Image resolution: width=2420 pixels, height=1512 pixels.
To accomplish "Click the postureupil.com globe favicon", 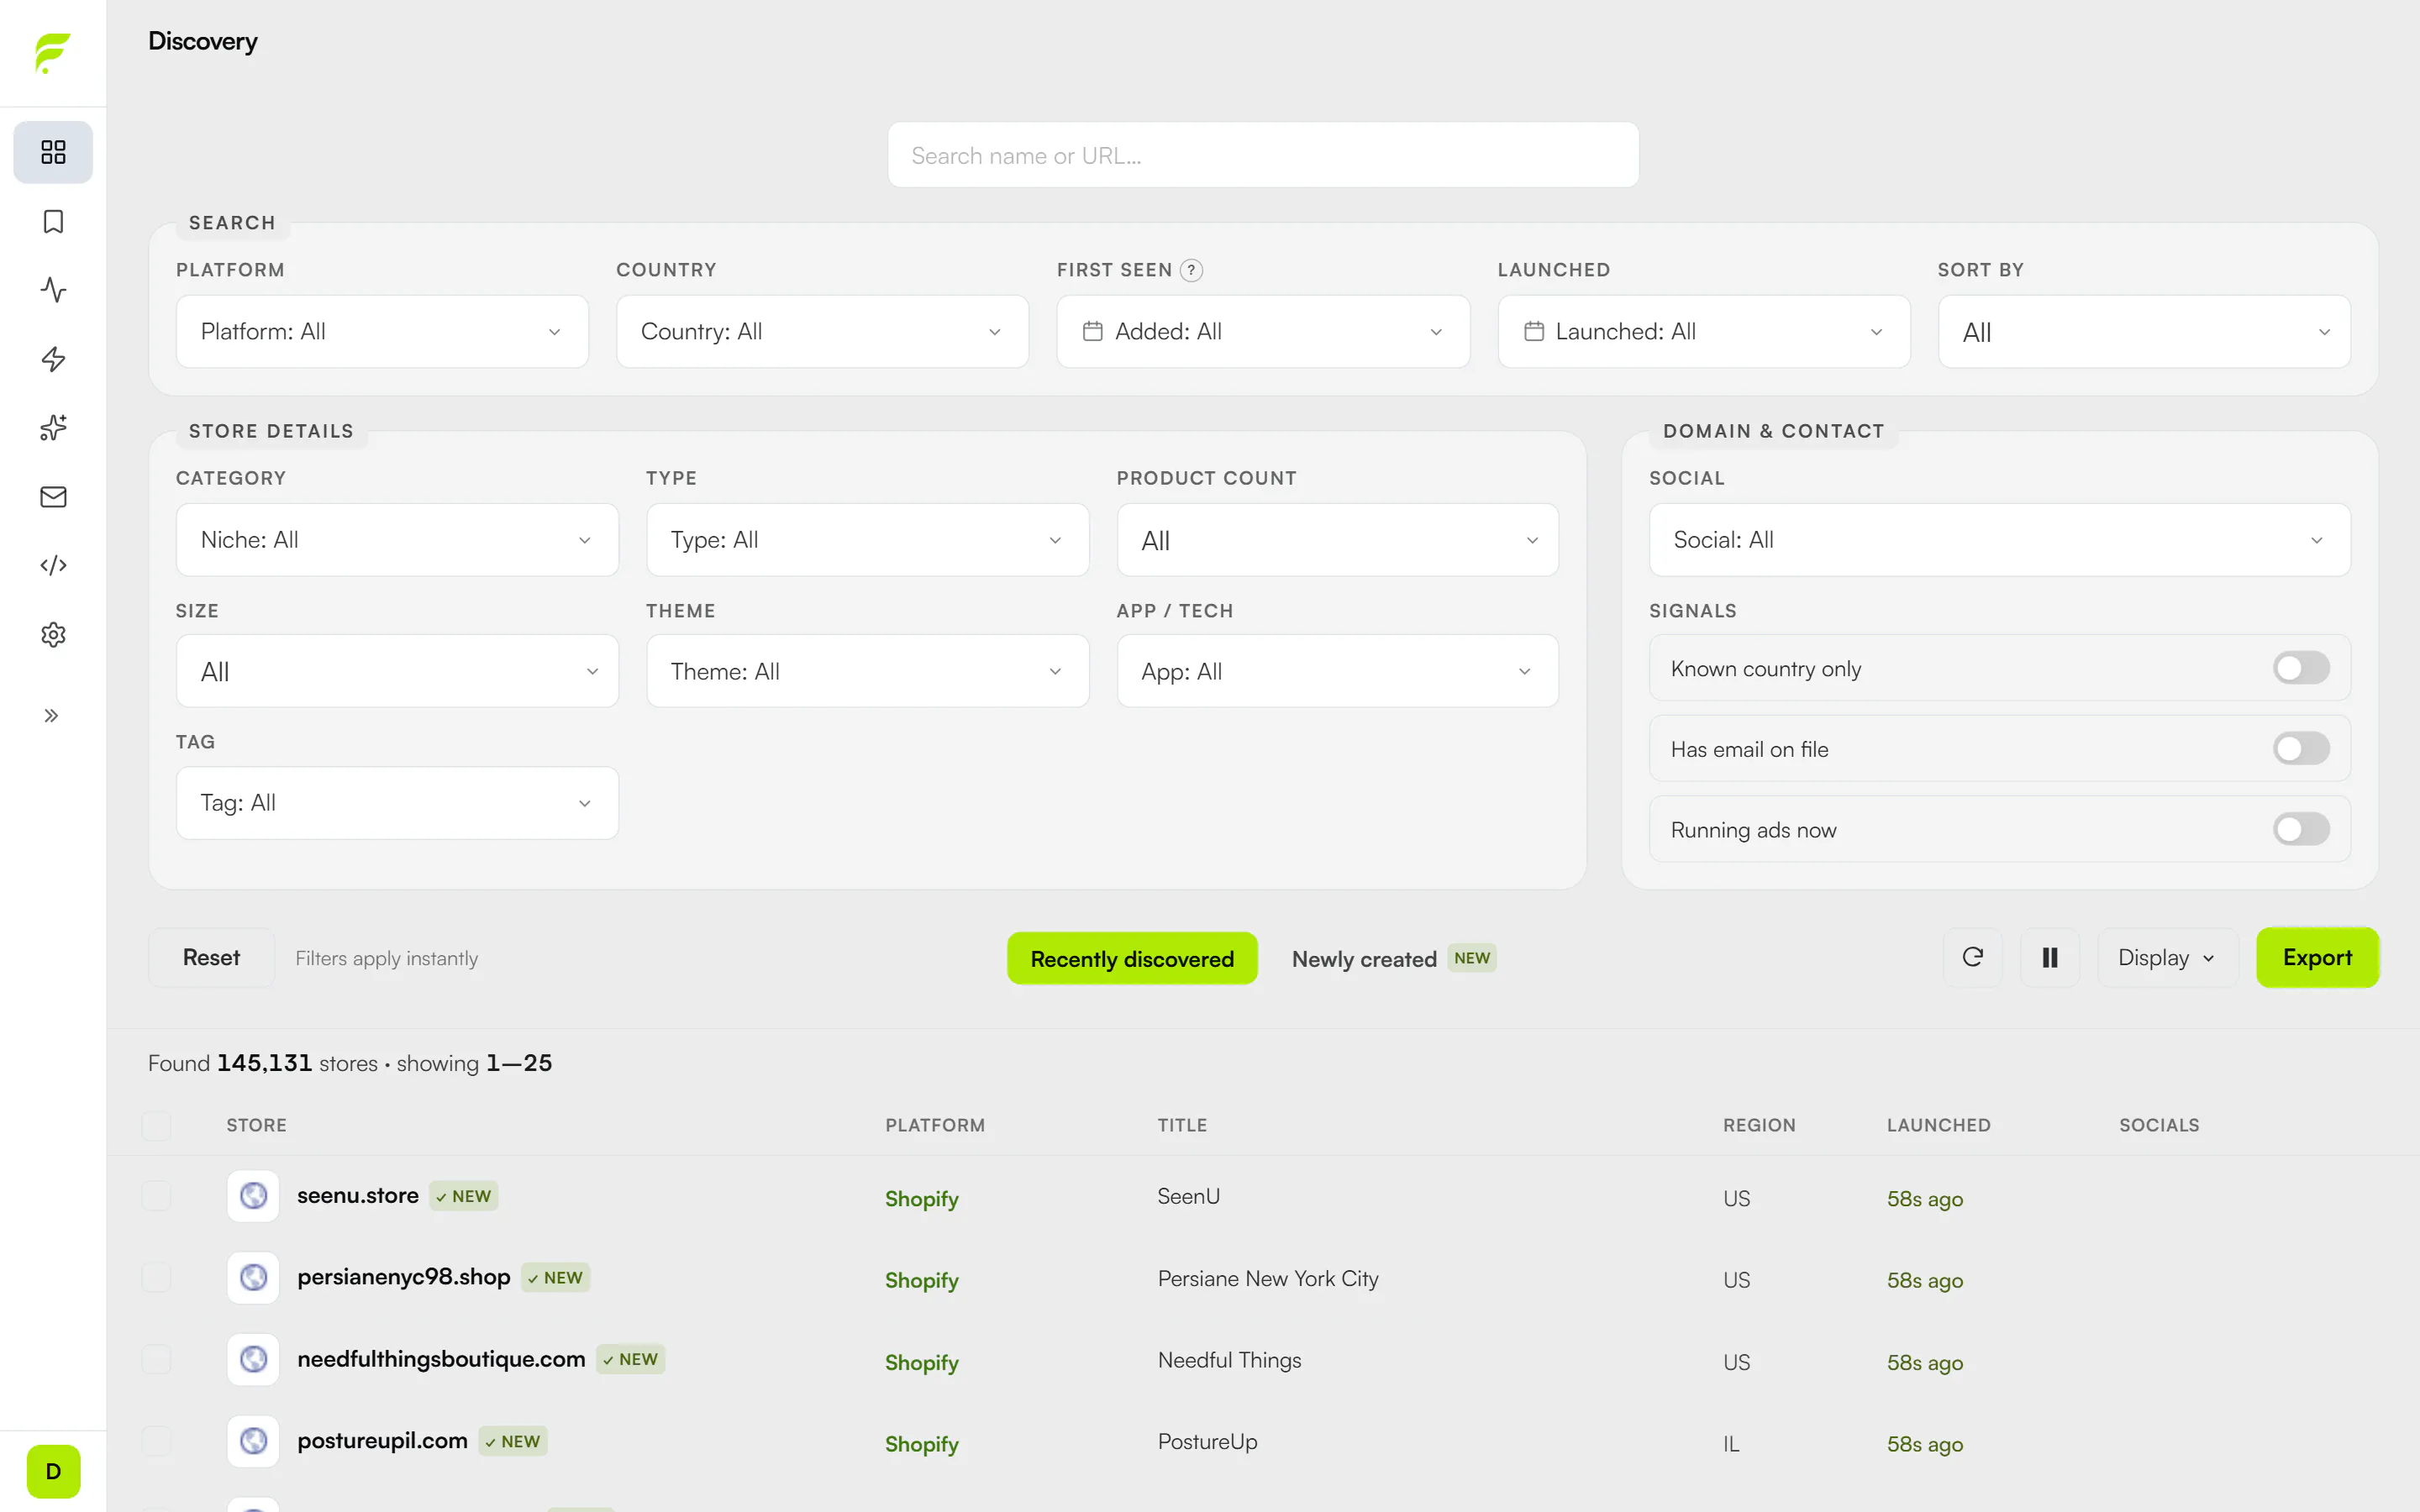I will [253, 1441].
